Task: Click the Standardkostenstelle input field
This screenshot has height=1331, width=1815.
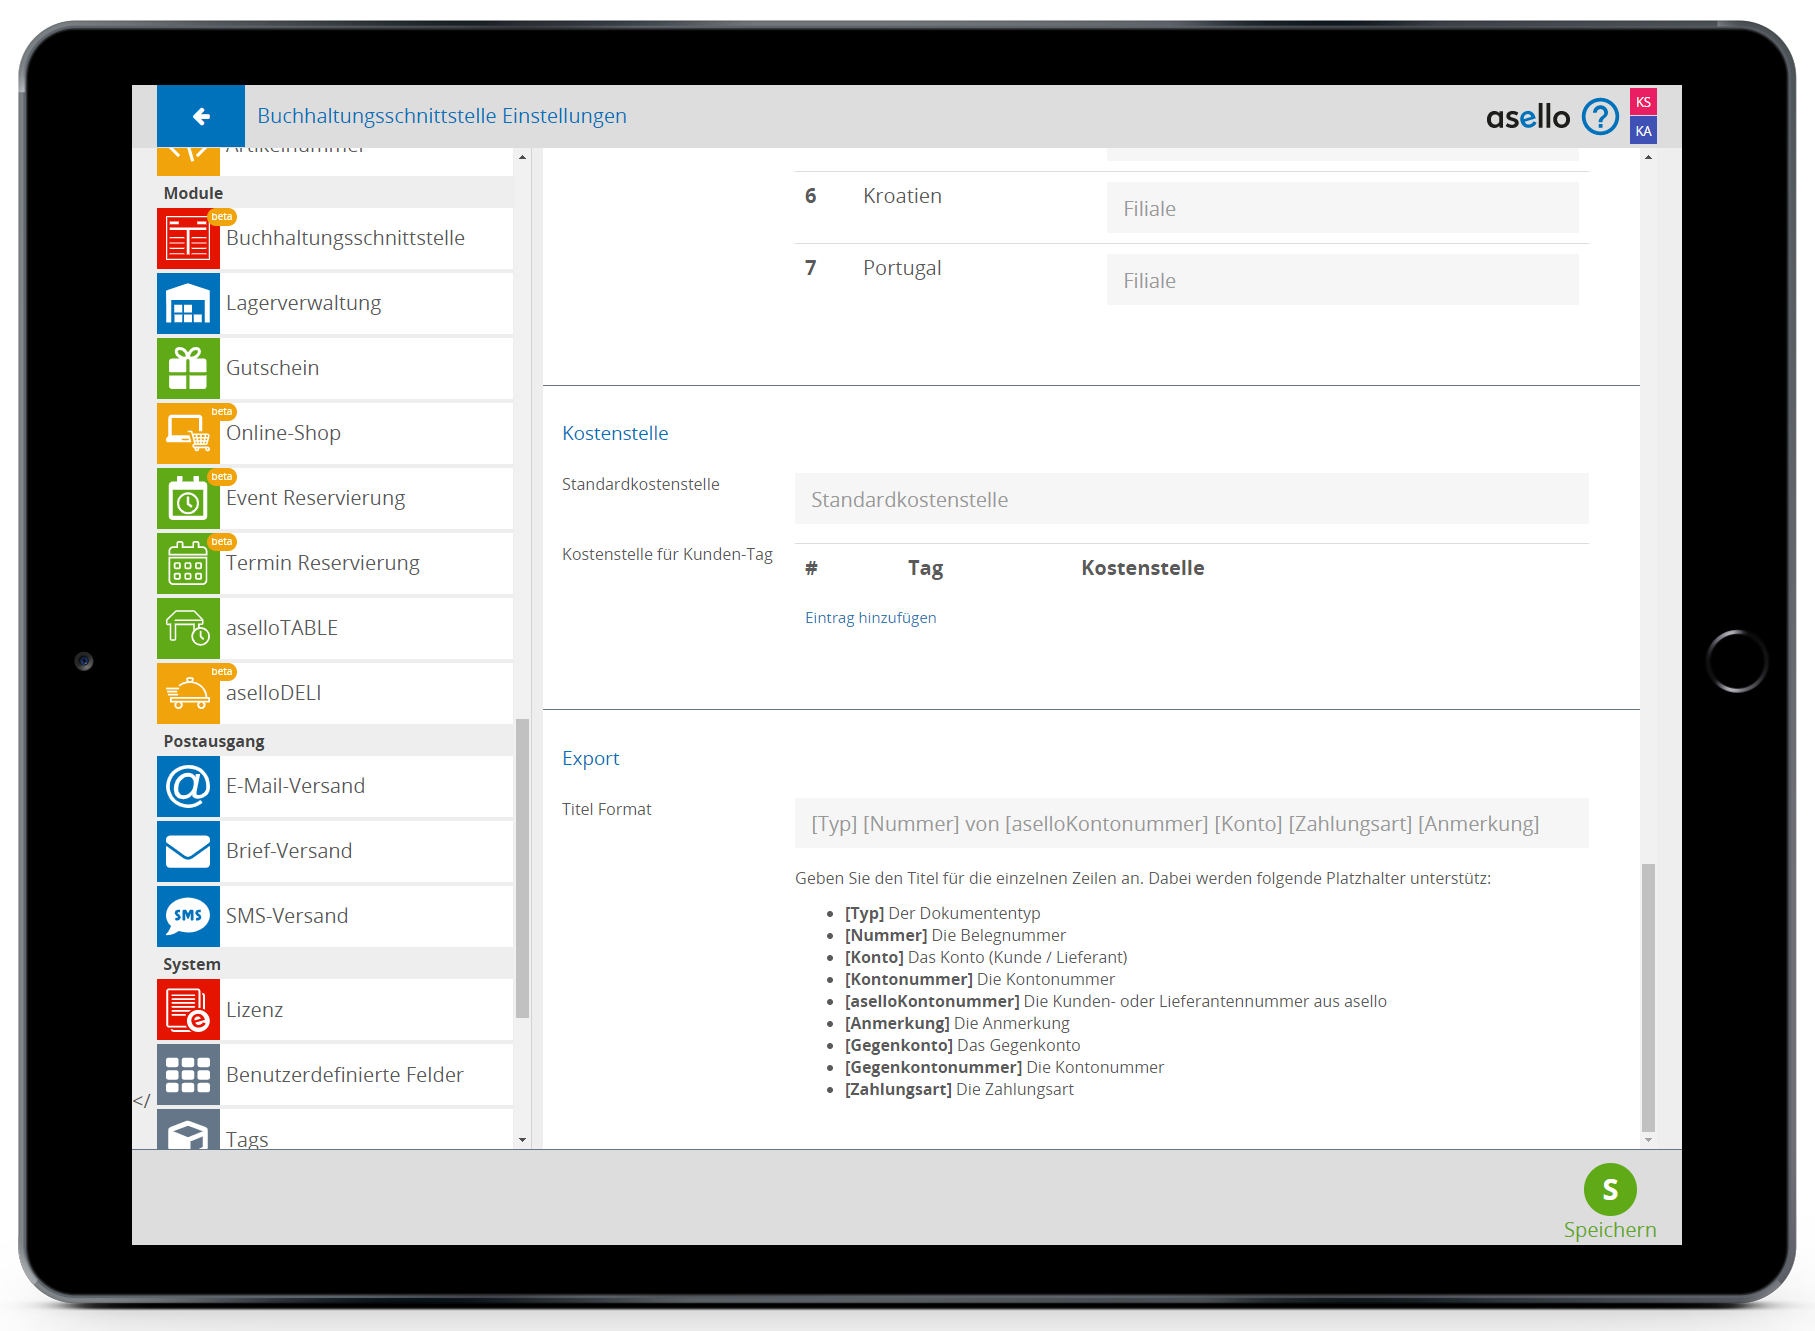Action: (1190, 499)
